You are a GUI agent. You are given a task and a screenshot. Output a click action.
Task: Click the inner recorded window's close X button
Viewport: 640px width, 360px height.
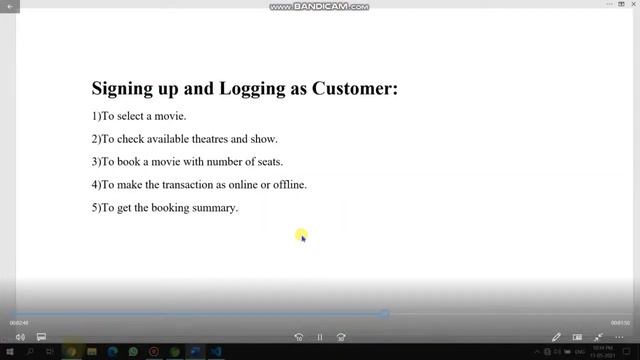click(633, 4)
